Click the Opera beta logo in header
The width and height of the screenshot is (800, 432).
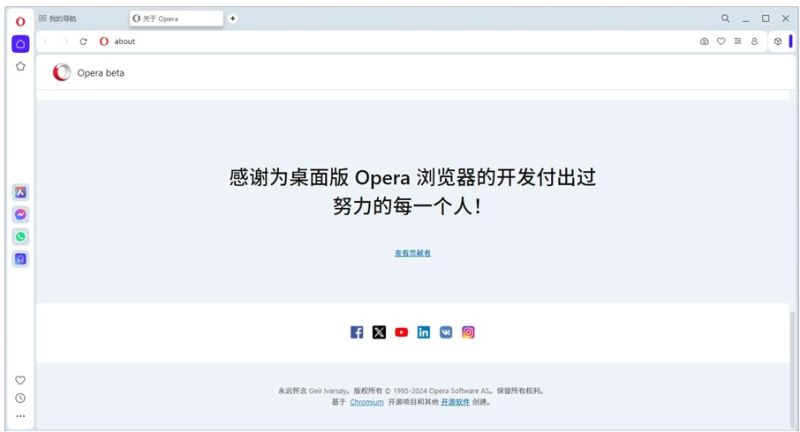62,72
